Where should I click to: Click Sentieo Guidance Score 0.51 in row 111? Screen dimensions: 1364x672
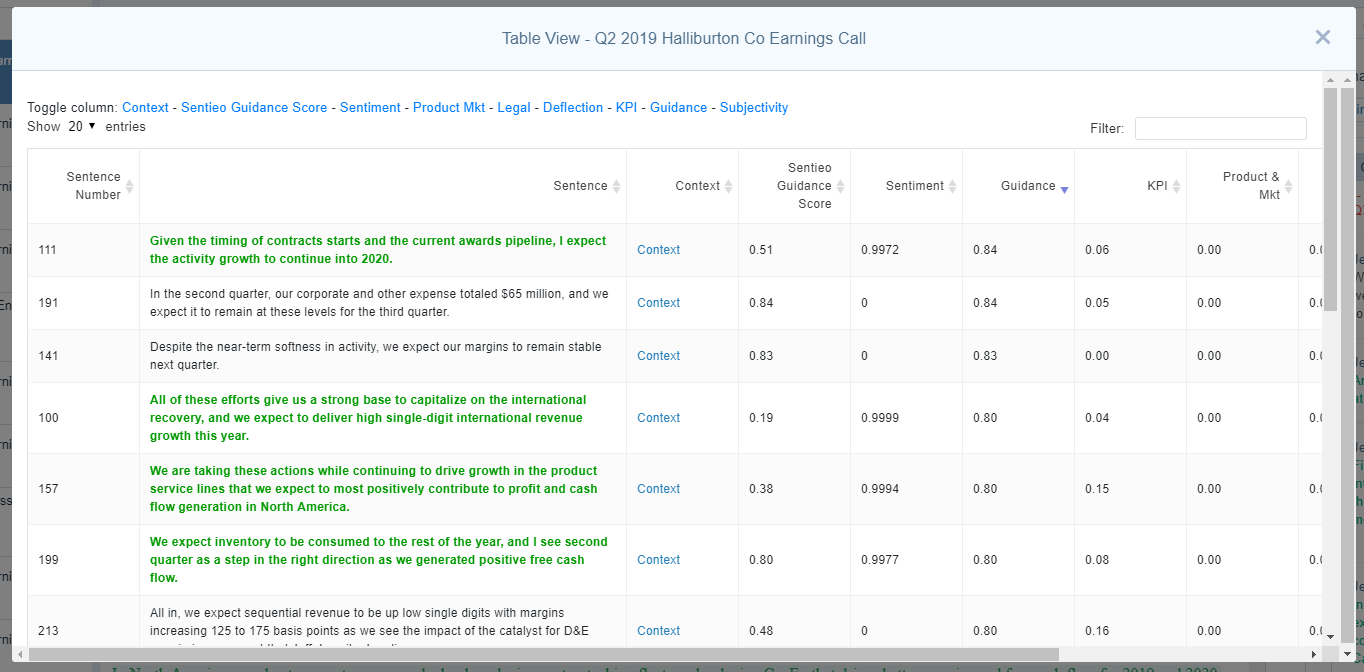pyautogui.click(x=761, y=250)
